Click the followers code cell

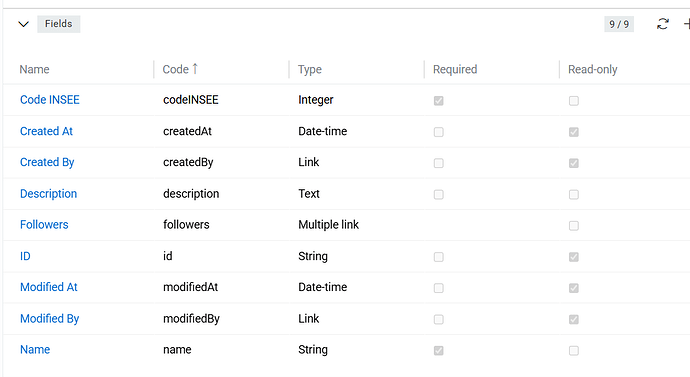186,225
